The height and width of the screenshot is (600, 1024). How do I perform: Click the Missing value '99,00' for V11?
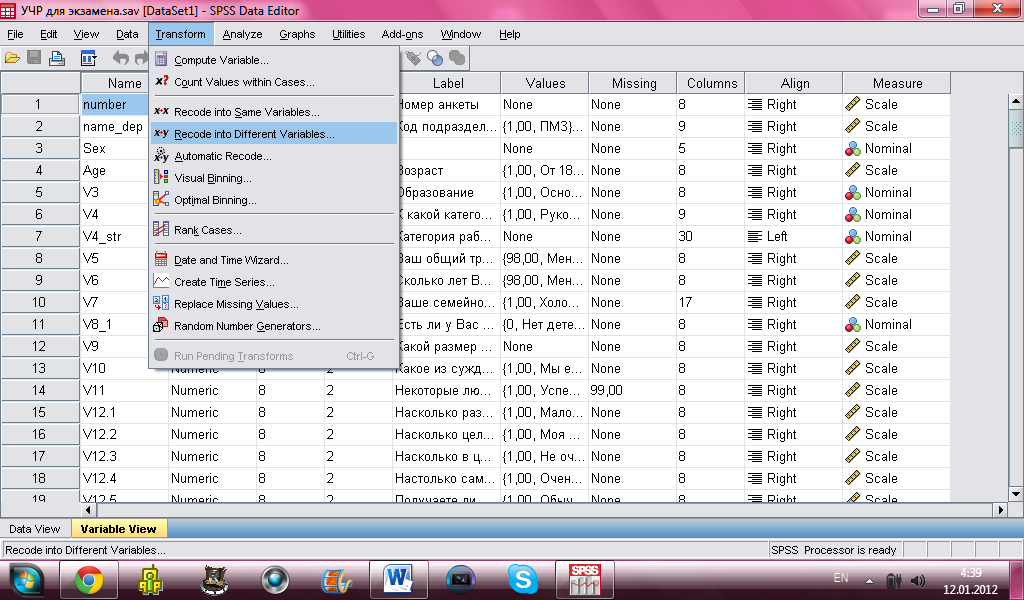click(x=633, y=390)
